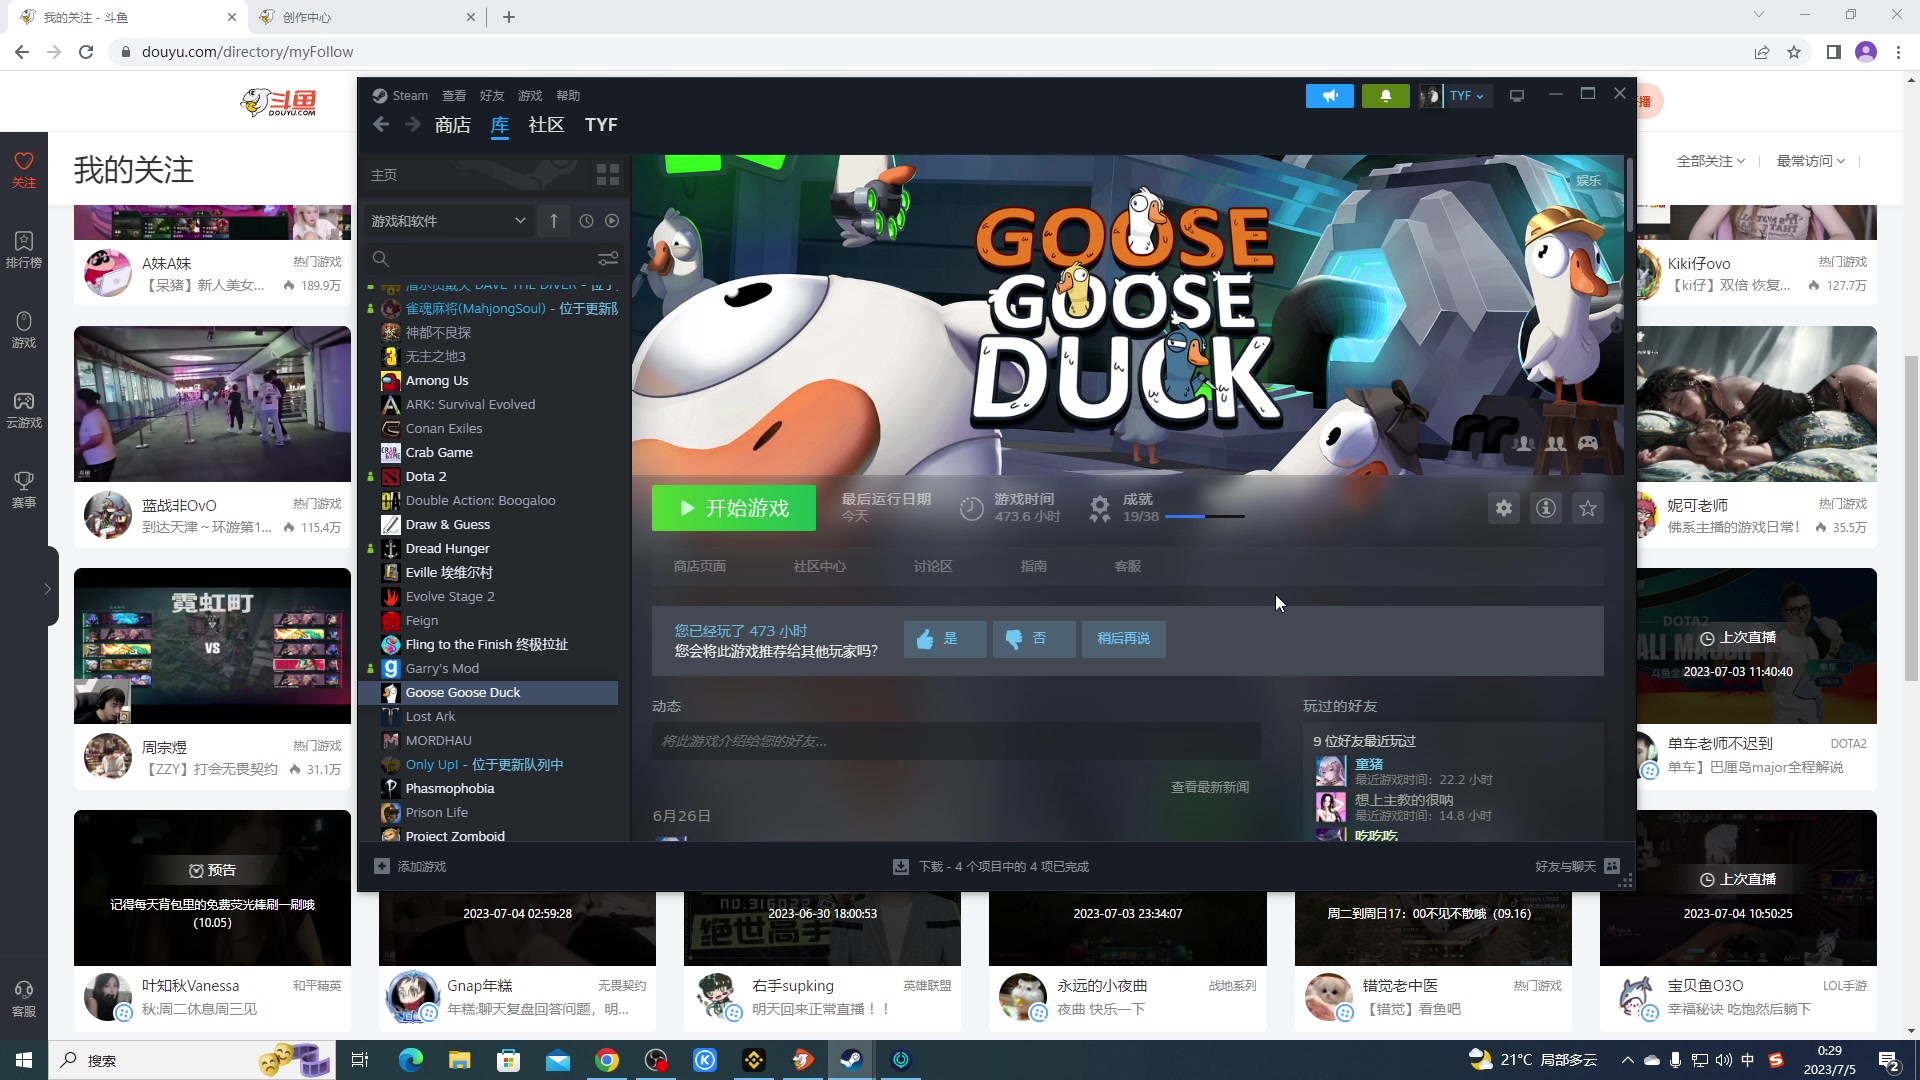
Task: Open Goose Goose Duck settings gear
Action: pyautogui.click(x=1504, y=508)
